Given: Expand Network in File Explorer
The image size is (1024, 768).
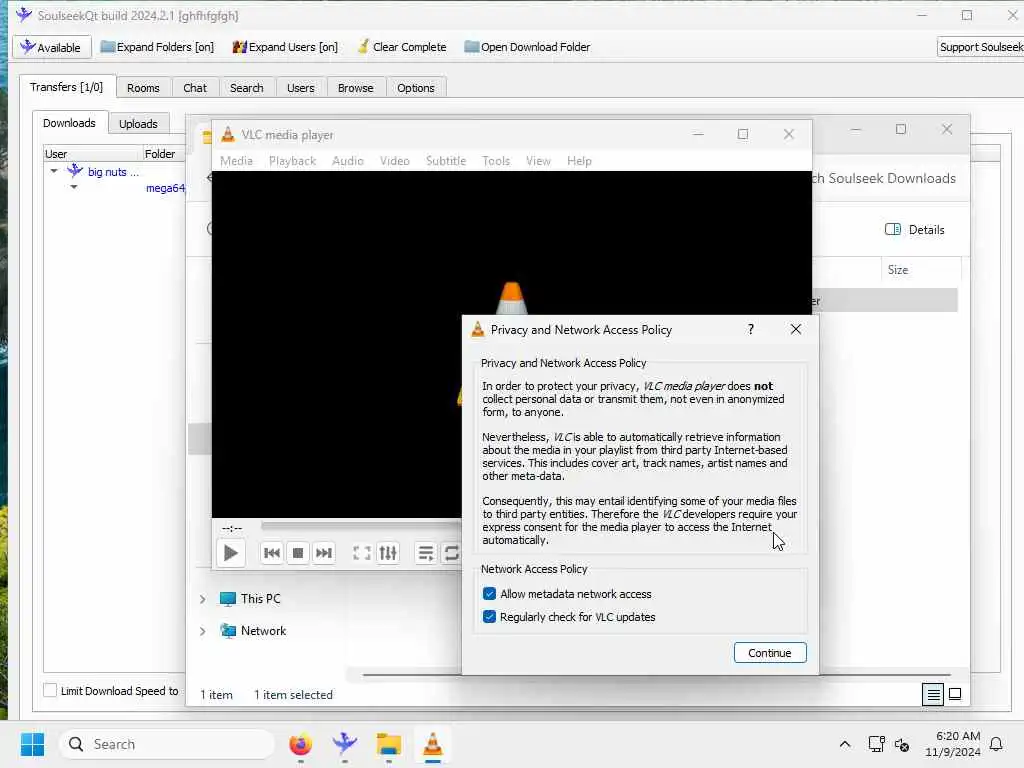Looking at the screenshot, I should point(202,631).
